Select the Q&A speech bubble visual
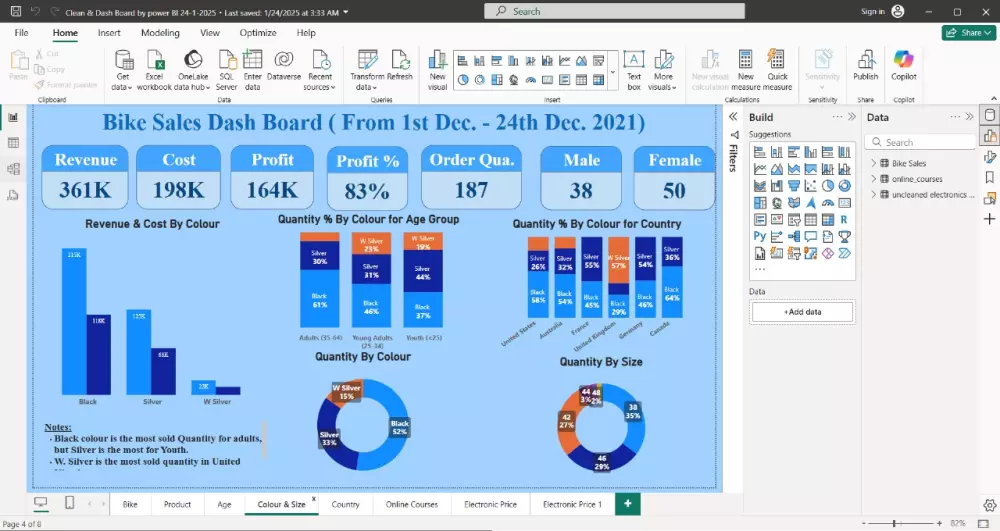The image size is (1000, 531). click(x=811, y=236)
